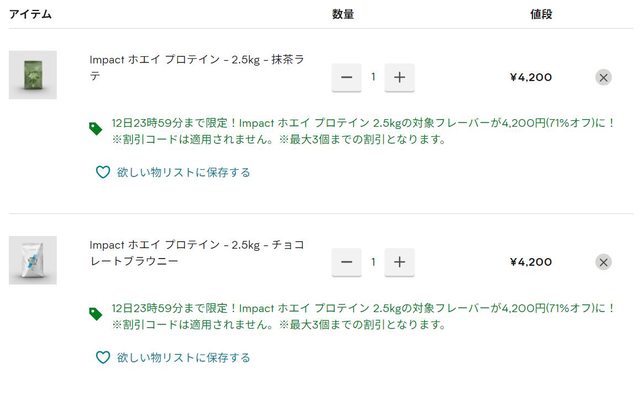
Task: Remove チョコレートブラウニー protein from cart
Action: click(603, 262)
